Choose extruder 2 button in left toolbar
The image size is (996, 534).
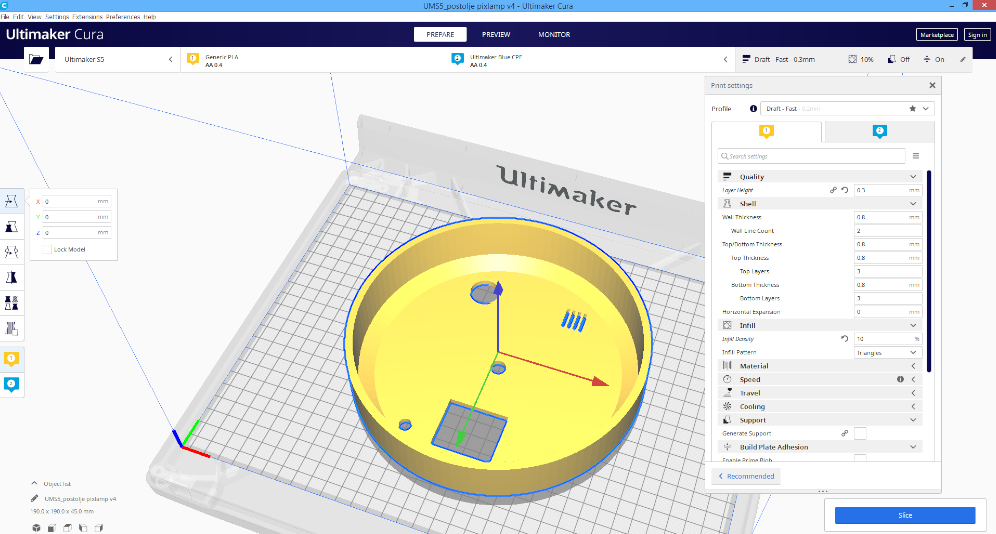[x=11, y=384]
